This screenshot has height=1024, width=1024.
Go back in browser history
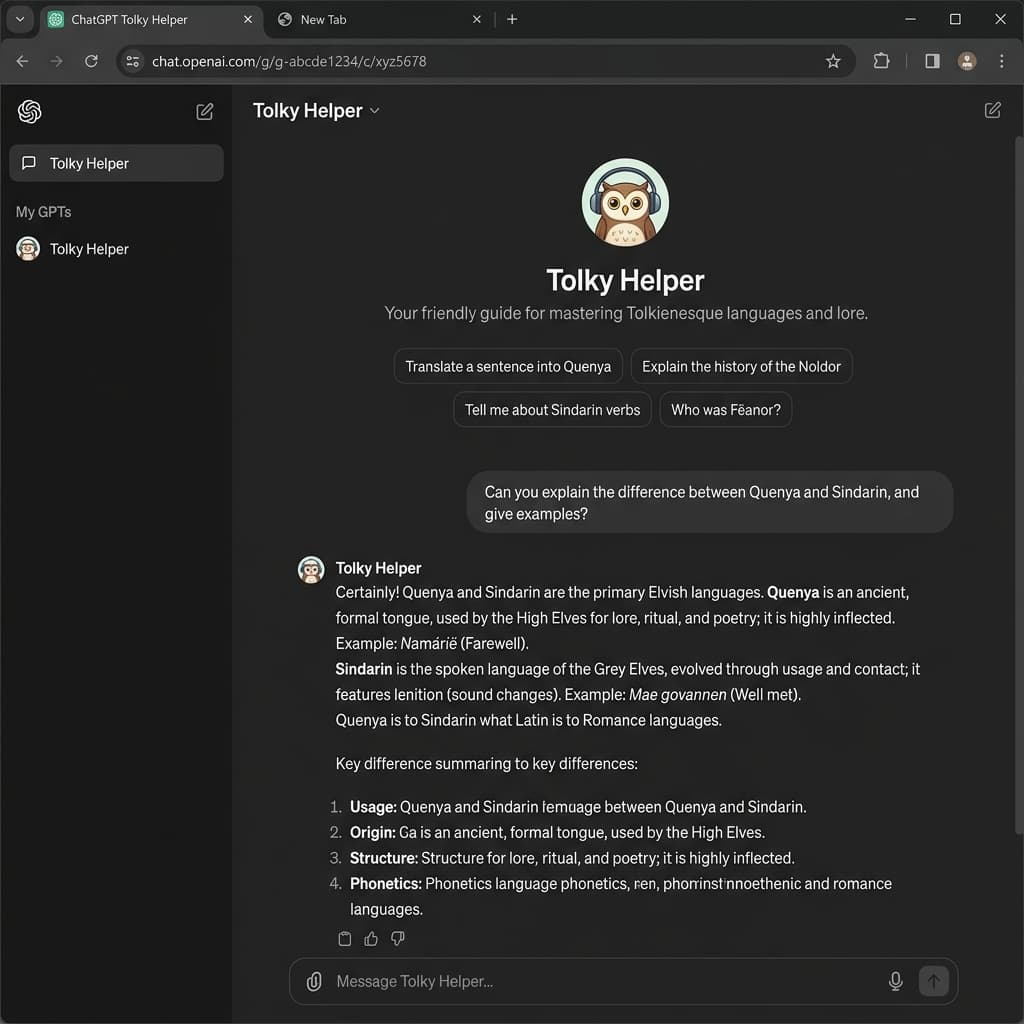[x=22, y=61]
